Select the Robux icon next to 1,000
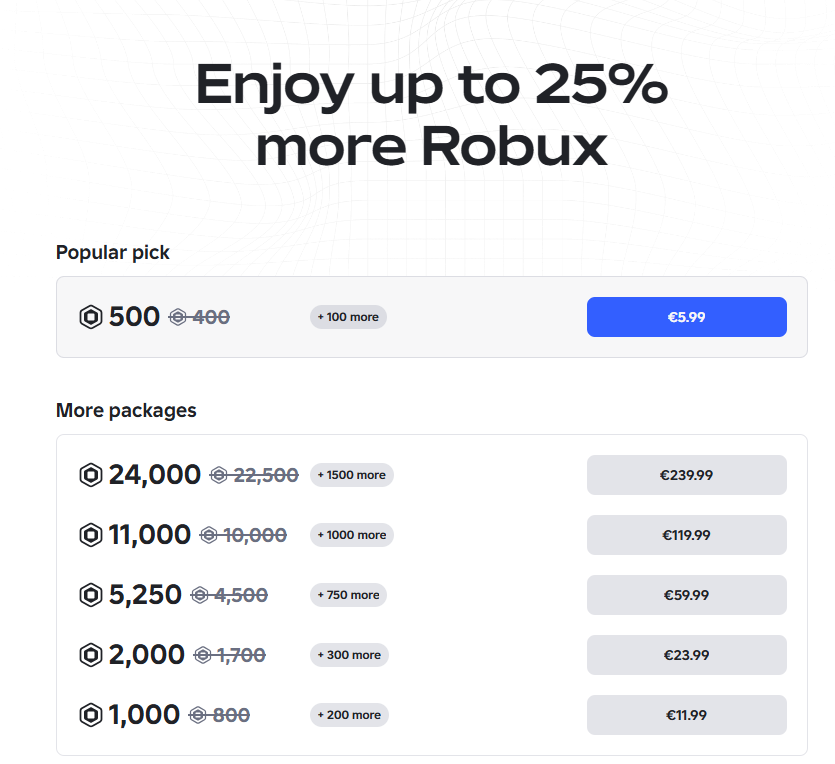 [90, 714]
